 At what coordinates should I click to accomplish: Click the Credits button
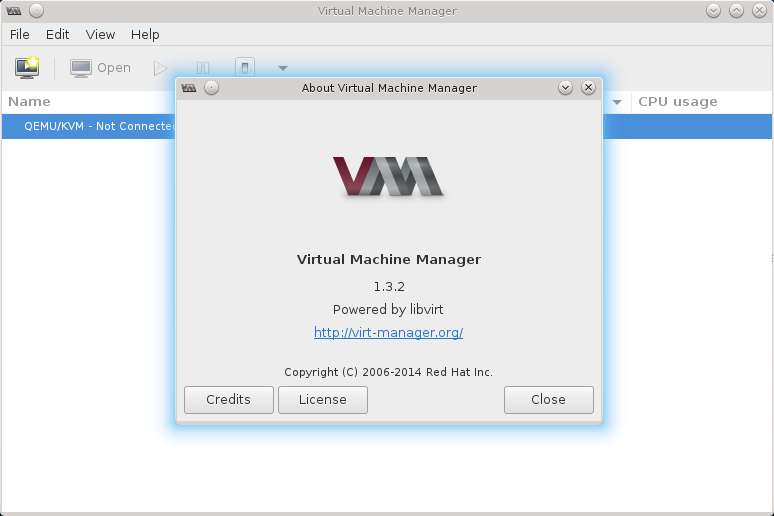coord(229,399)
